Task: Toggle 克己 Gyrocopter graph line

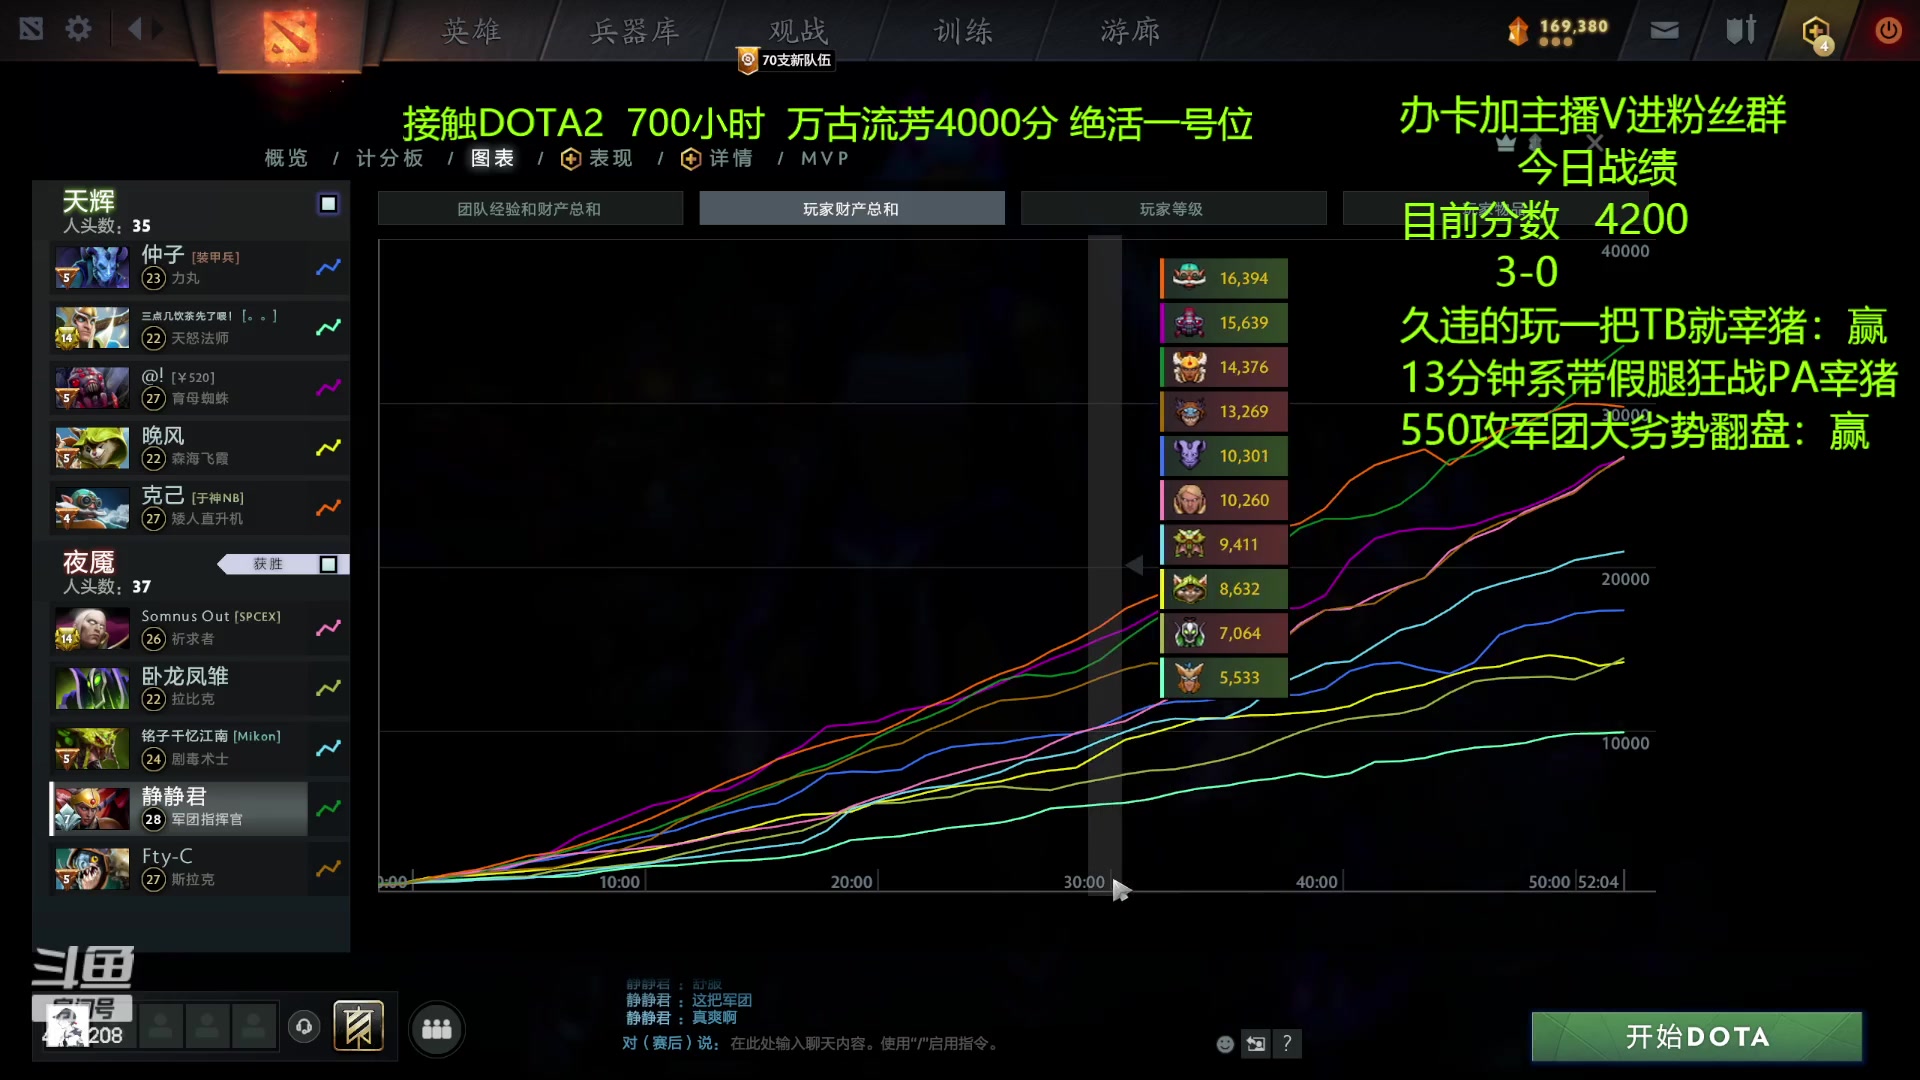Action: tap(328, 507)
